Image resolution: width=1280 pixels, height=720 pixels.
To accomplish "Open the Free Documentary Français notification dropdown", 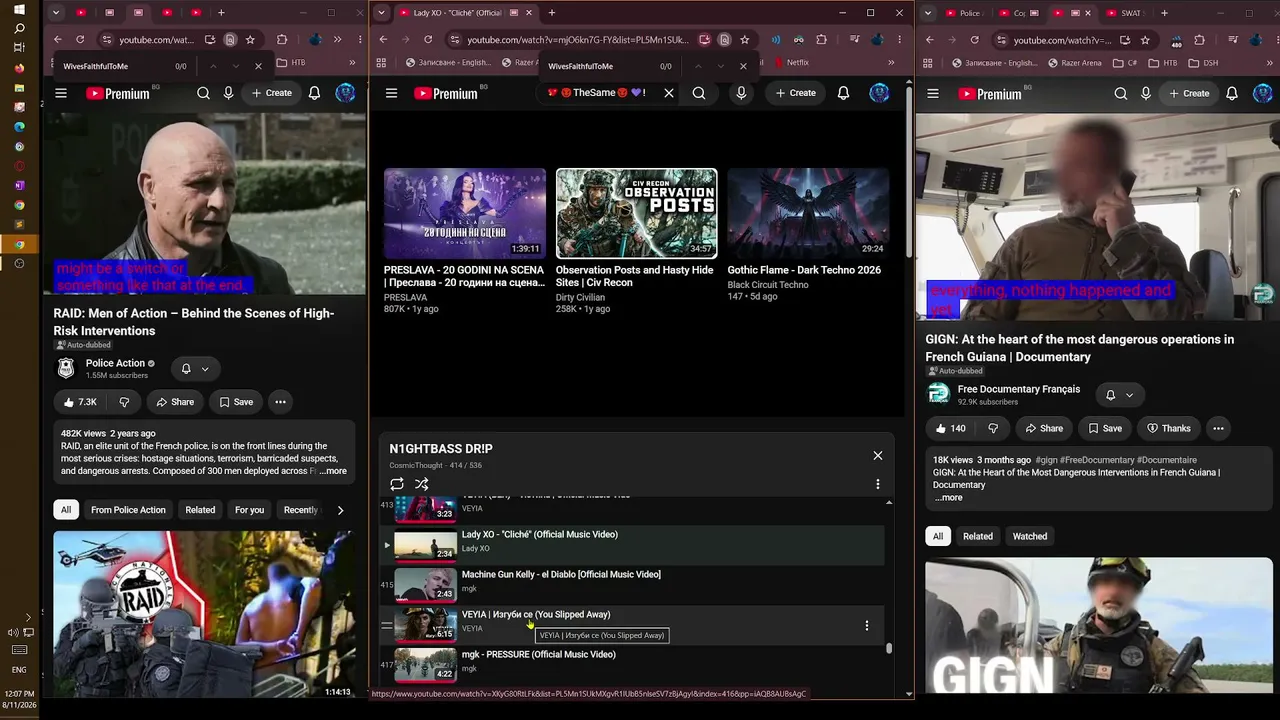I will pyautogui.click(x=1119, y=395).
